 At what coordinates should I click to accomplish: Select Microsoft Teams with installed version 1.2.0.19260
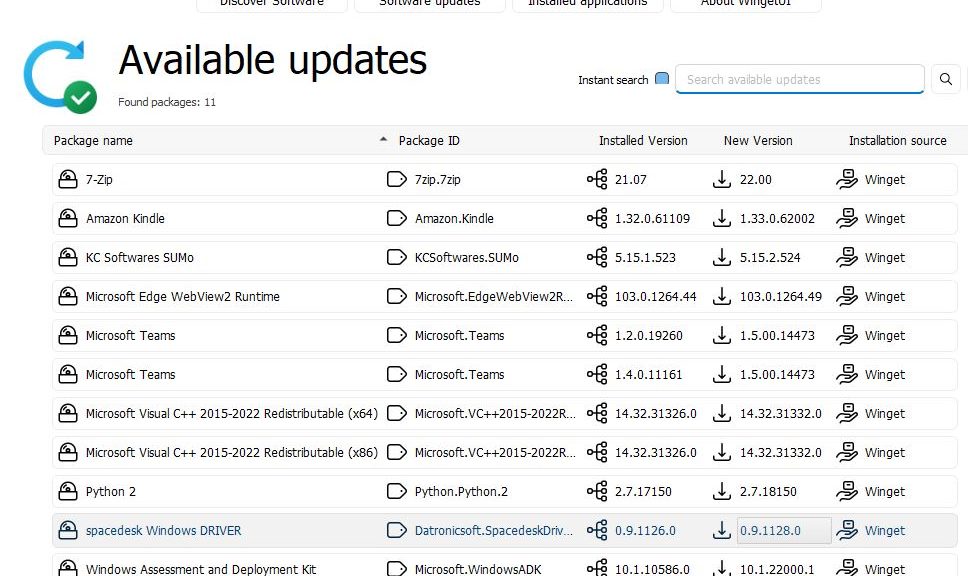[130, 335]
